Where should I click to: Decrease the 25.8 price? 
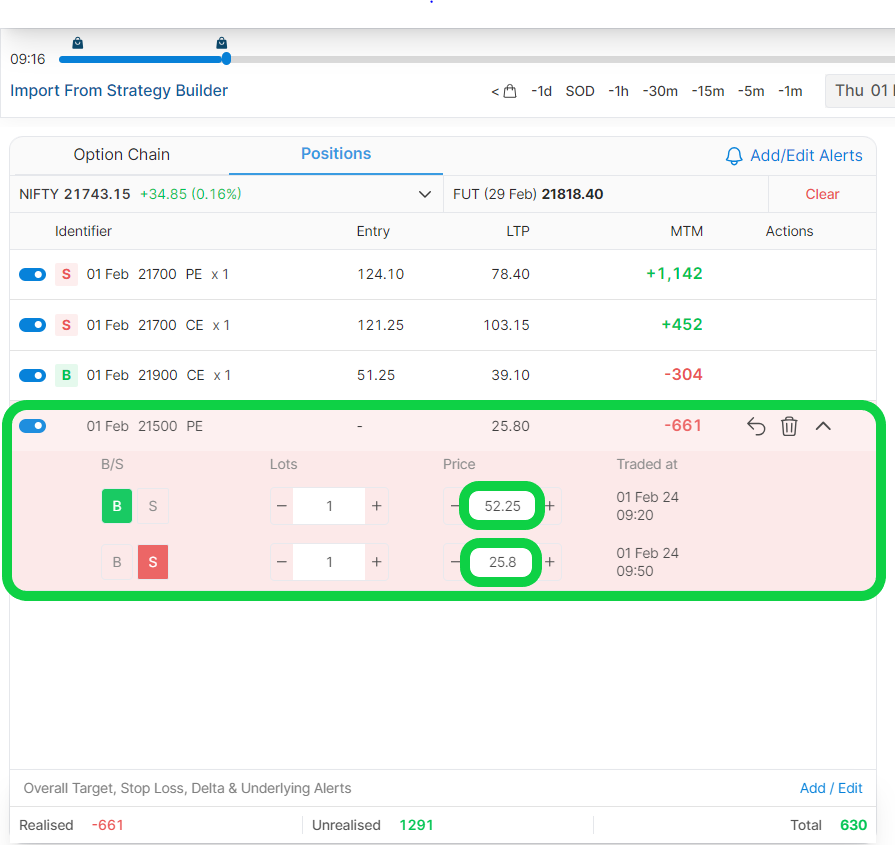(x=453, y=562)
